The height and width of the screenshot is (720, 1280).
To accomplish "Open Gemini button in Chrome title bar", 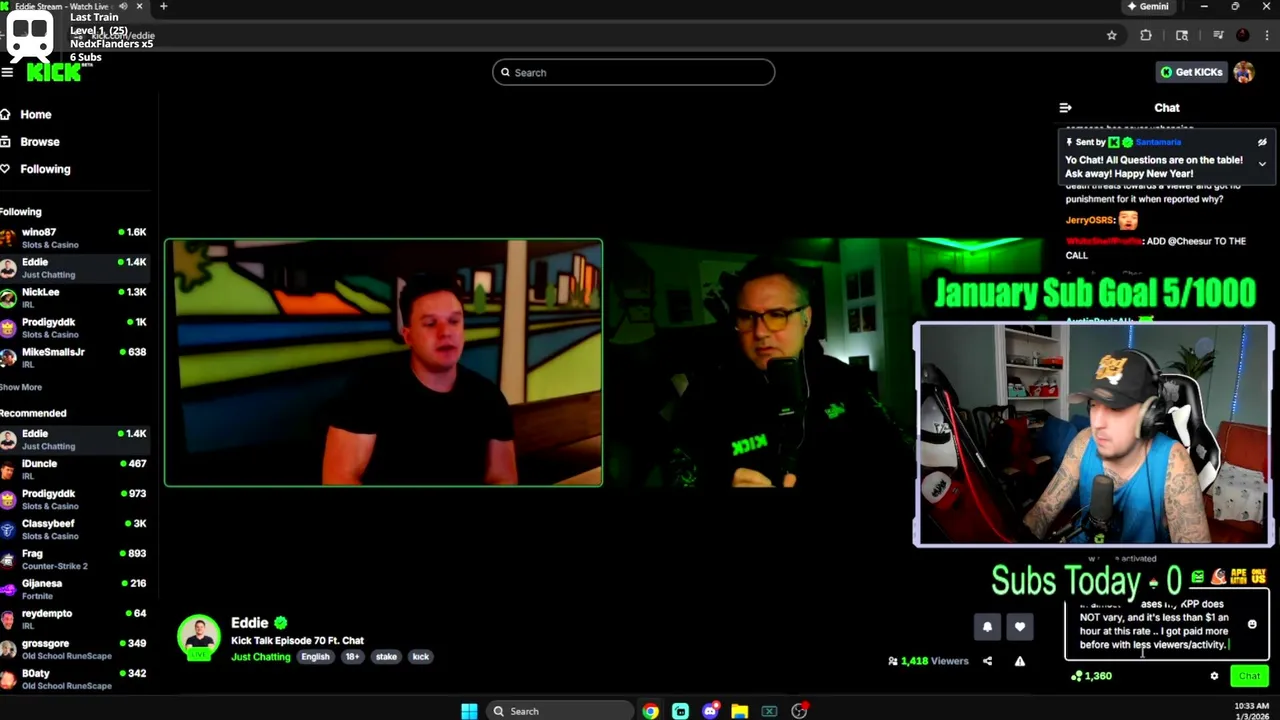I will click(1147, 6).
